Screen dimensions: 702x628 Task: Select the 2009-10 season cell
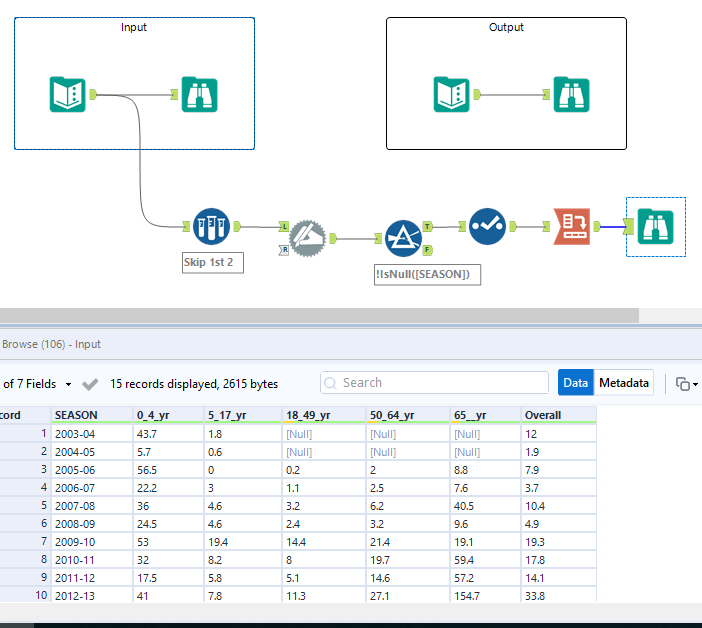92,542
